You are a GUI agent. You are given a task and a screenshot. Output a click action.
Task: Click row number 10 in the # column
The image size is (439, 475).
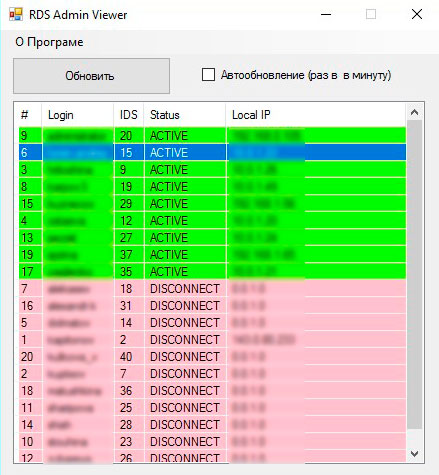(x=27, y=442)
